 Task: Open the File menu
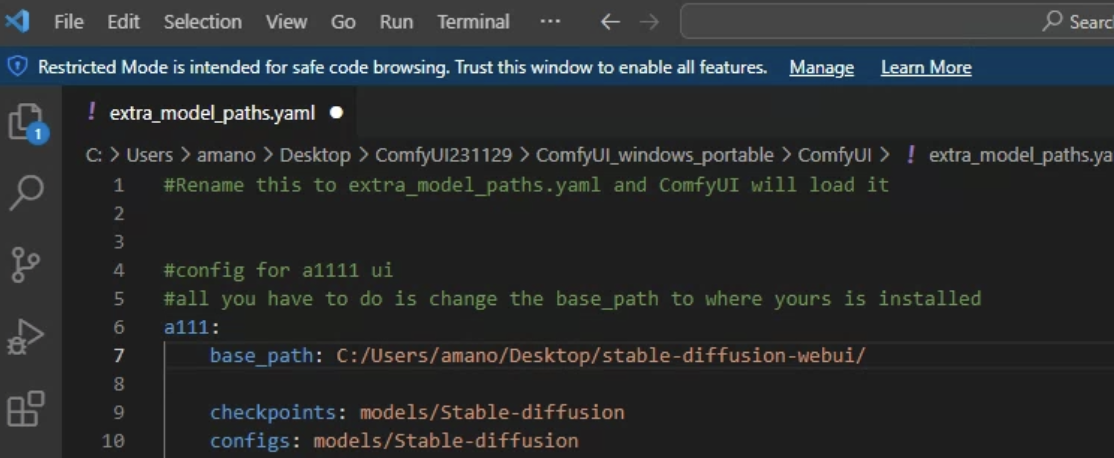(69, 22)
